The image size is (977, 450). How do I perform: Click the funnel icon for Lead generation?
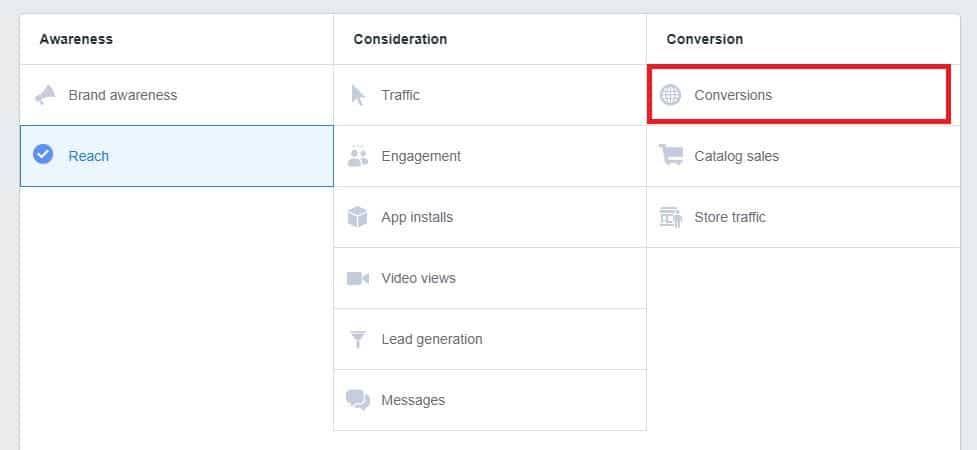[358, 339]
